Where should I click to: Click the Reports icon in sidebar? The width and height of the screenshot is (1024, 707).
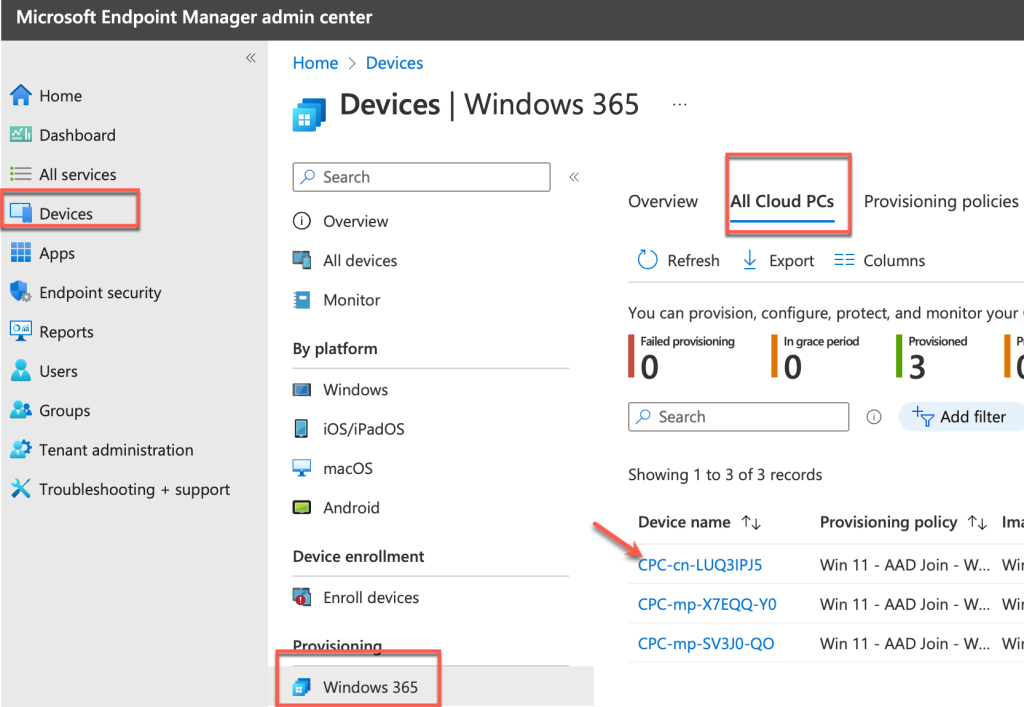pyautogui.click(x=21, y=330)
